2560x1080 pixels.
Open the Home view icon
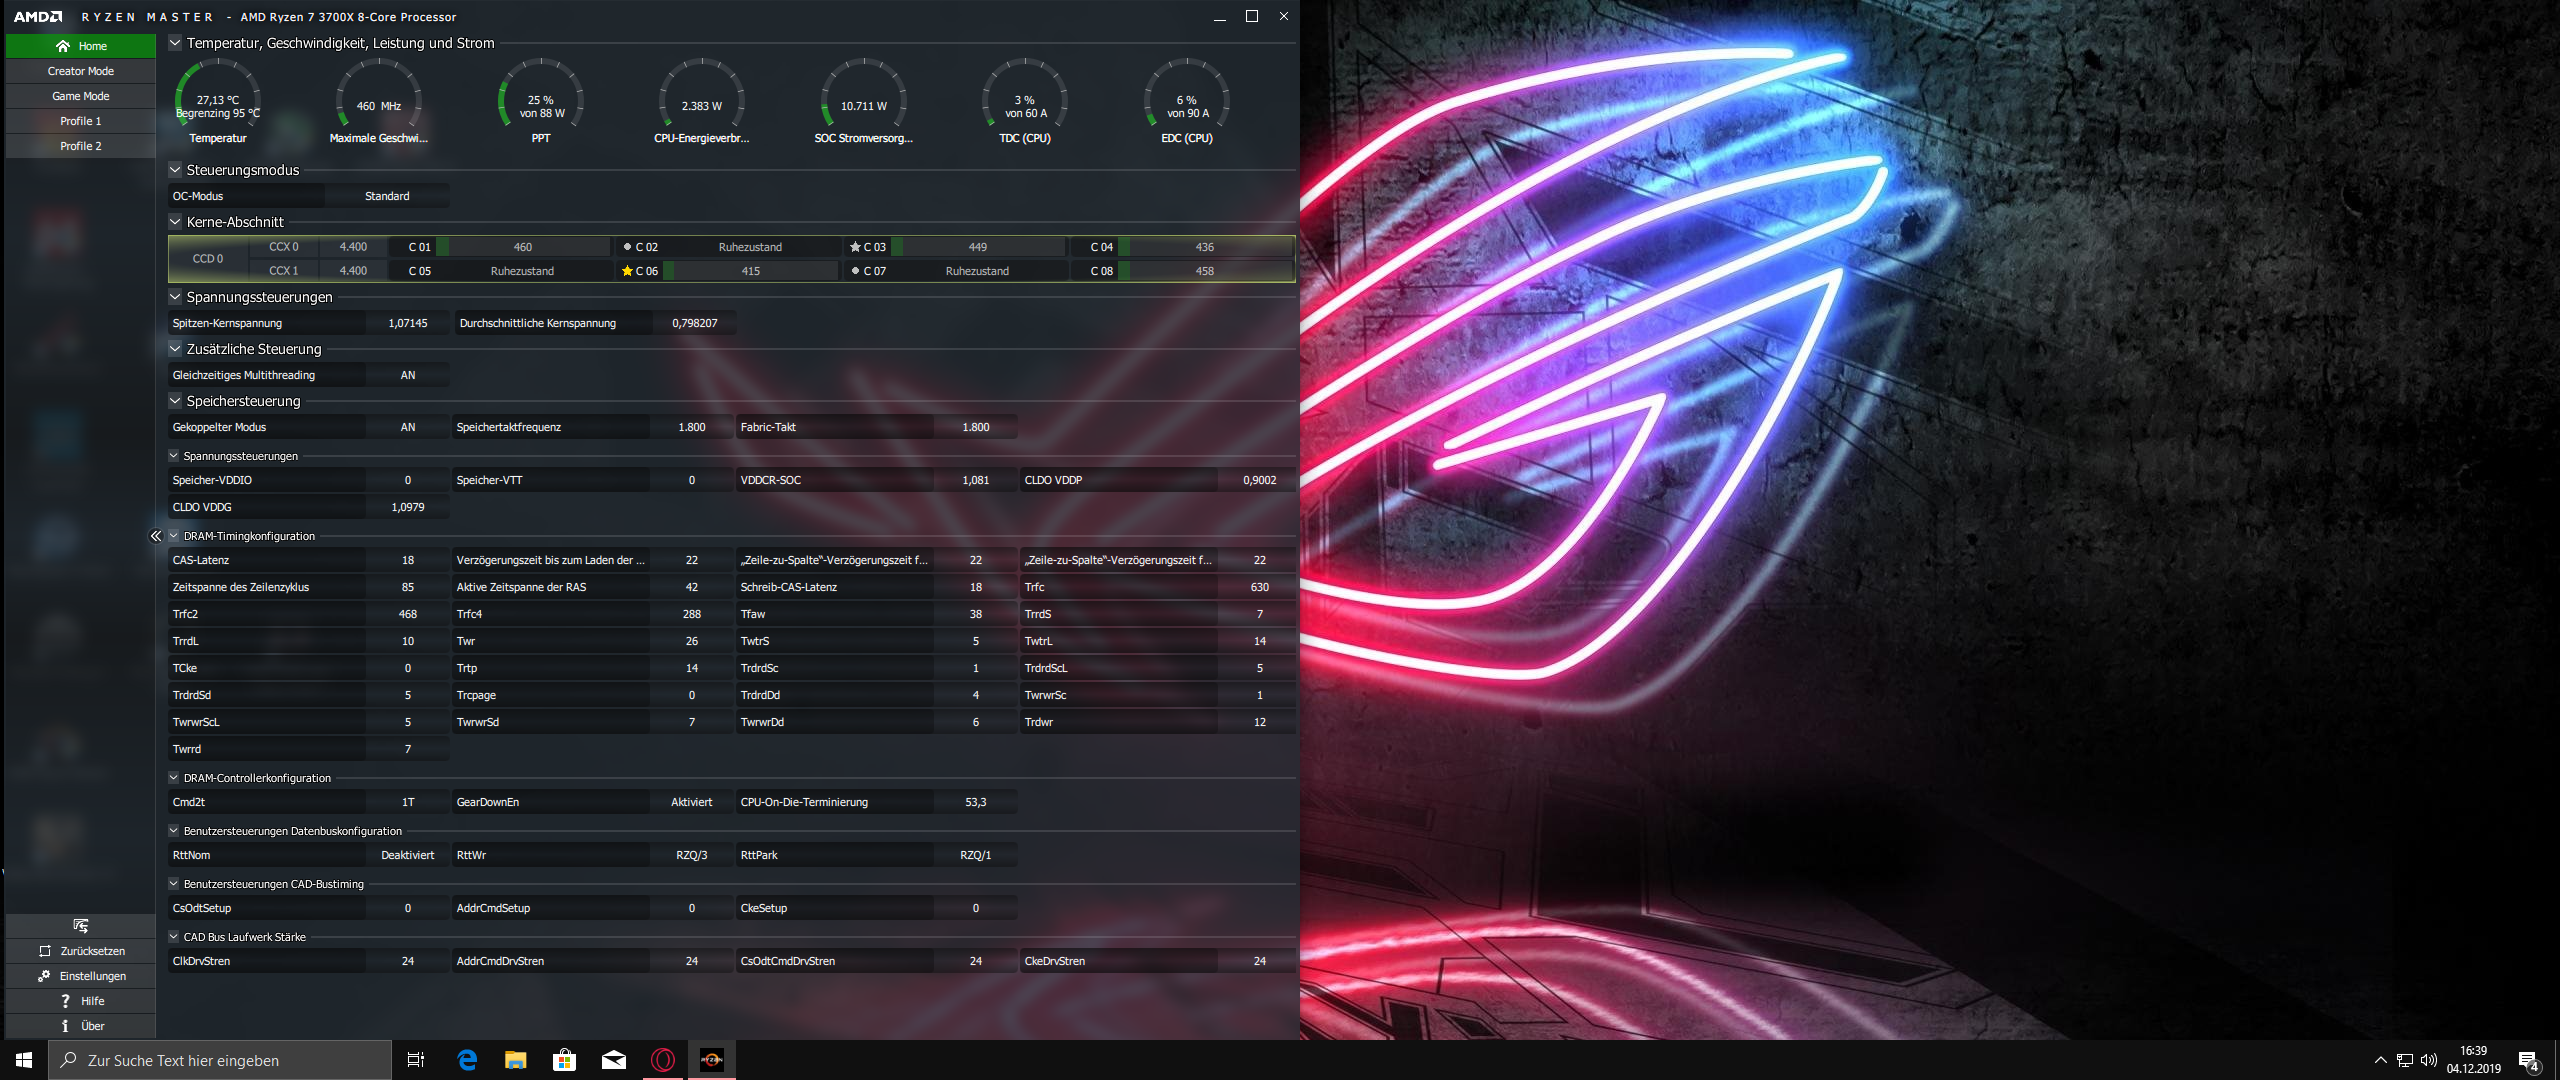tap(63, 46)
